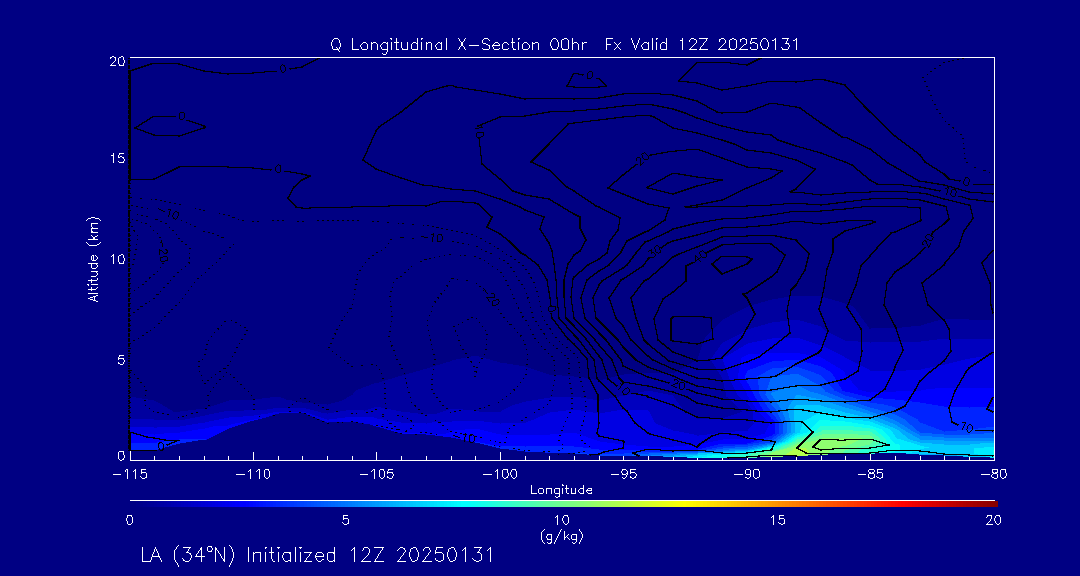Screen dimensions: 1080x576
Task: Click the color scale tick label 5
Action: coord(346,521)
